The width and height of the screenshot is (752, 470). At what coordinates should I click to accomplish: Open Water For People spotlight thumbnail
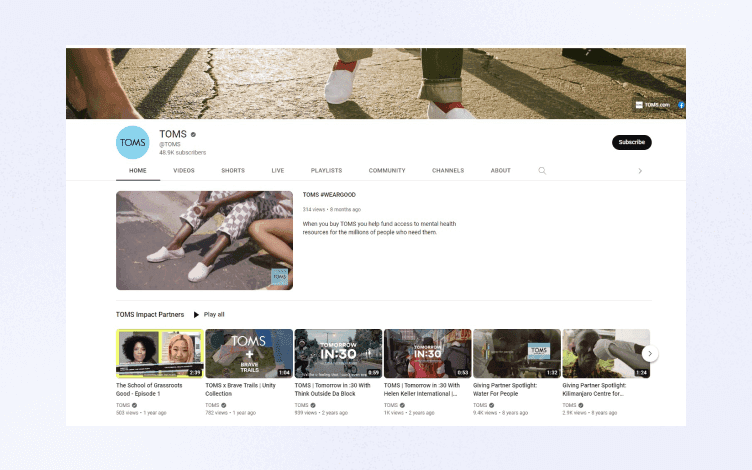[517, 353]
